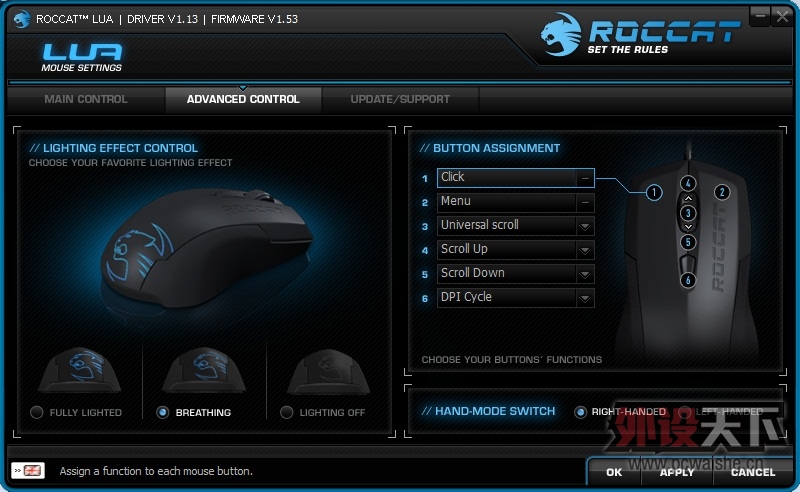800x492 pixels.
Task: Select the Lighting Off radio button
Action: pos(287,412)
